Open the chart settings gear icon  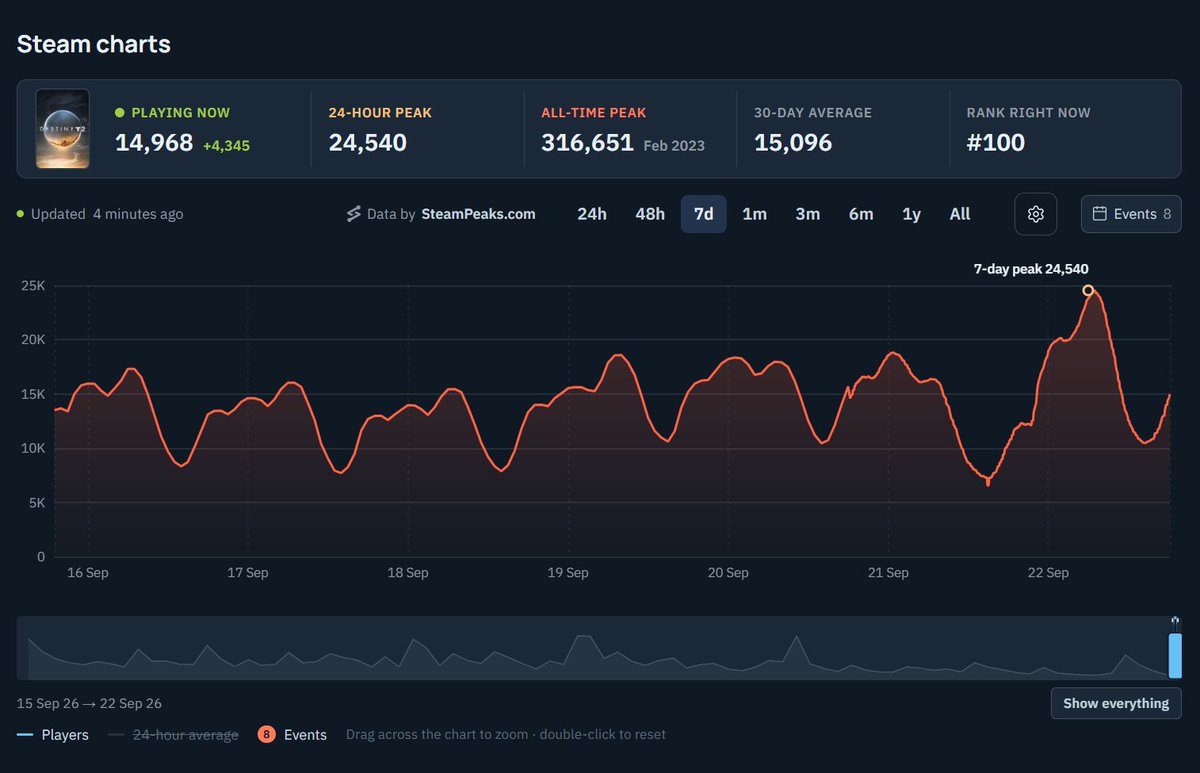[x=1036, y=214]
